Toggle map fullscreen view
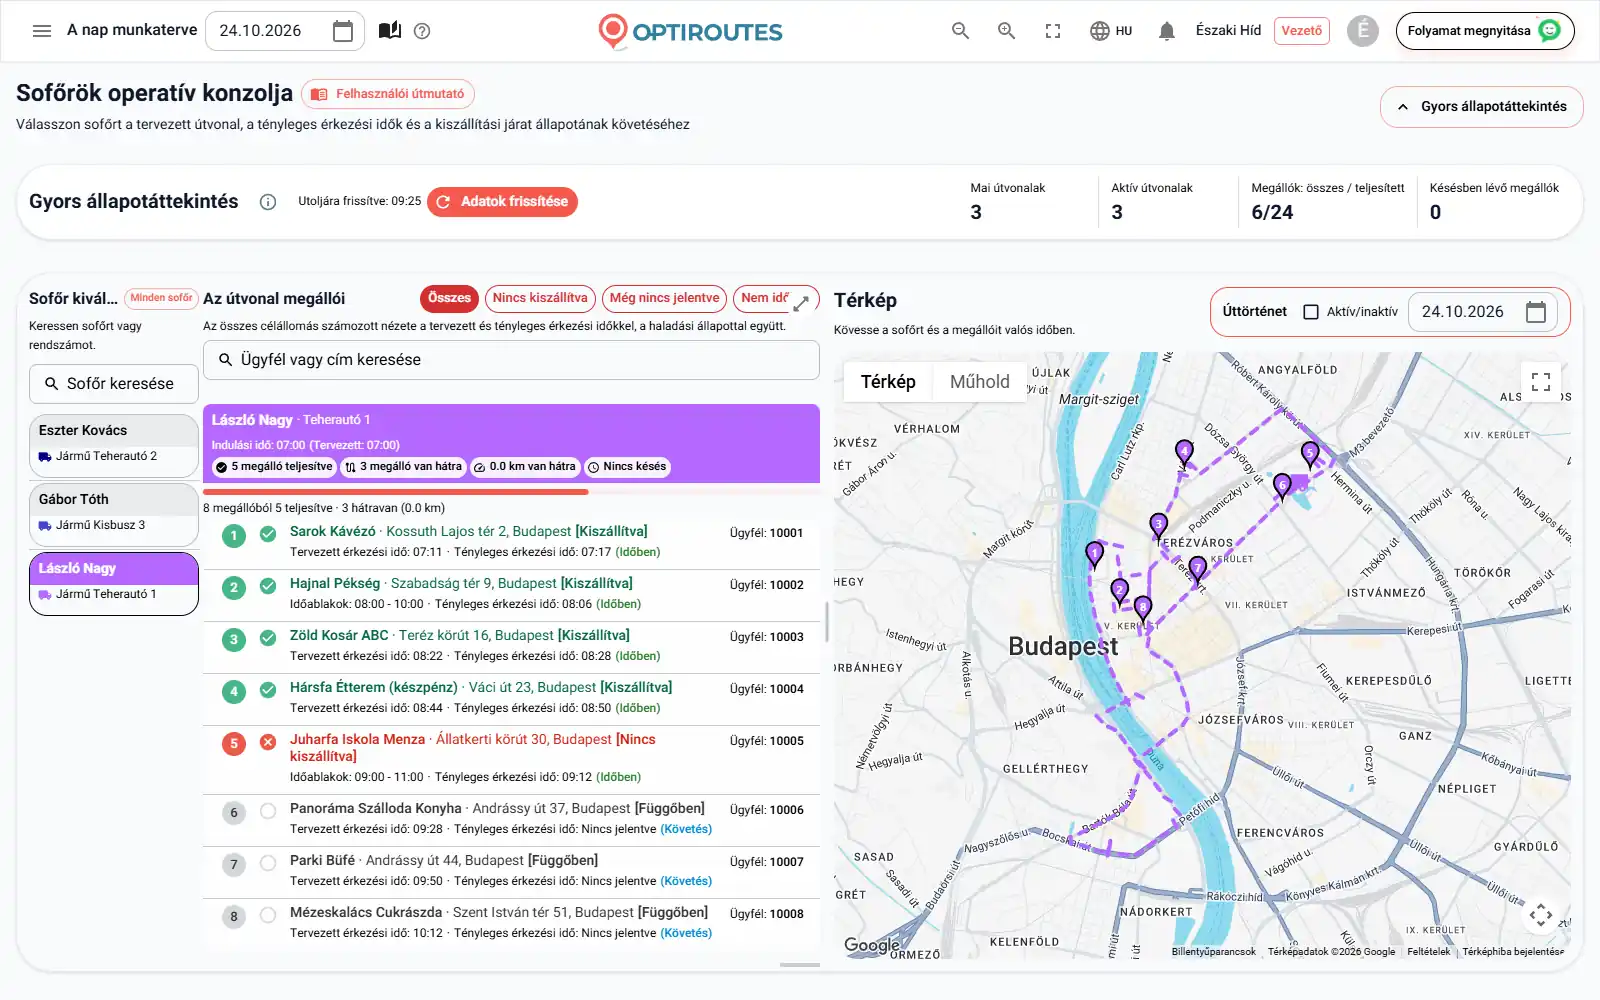Image resolution: width=1600 pixels, height=1000 pixels. pyautogui.click(x=1541, y=382)
